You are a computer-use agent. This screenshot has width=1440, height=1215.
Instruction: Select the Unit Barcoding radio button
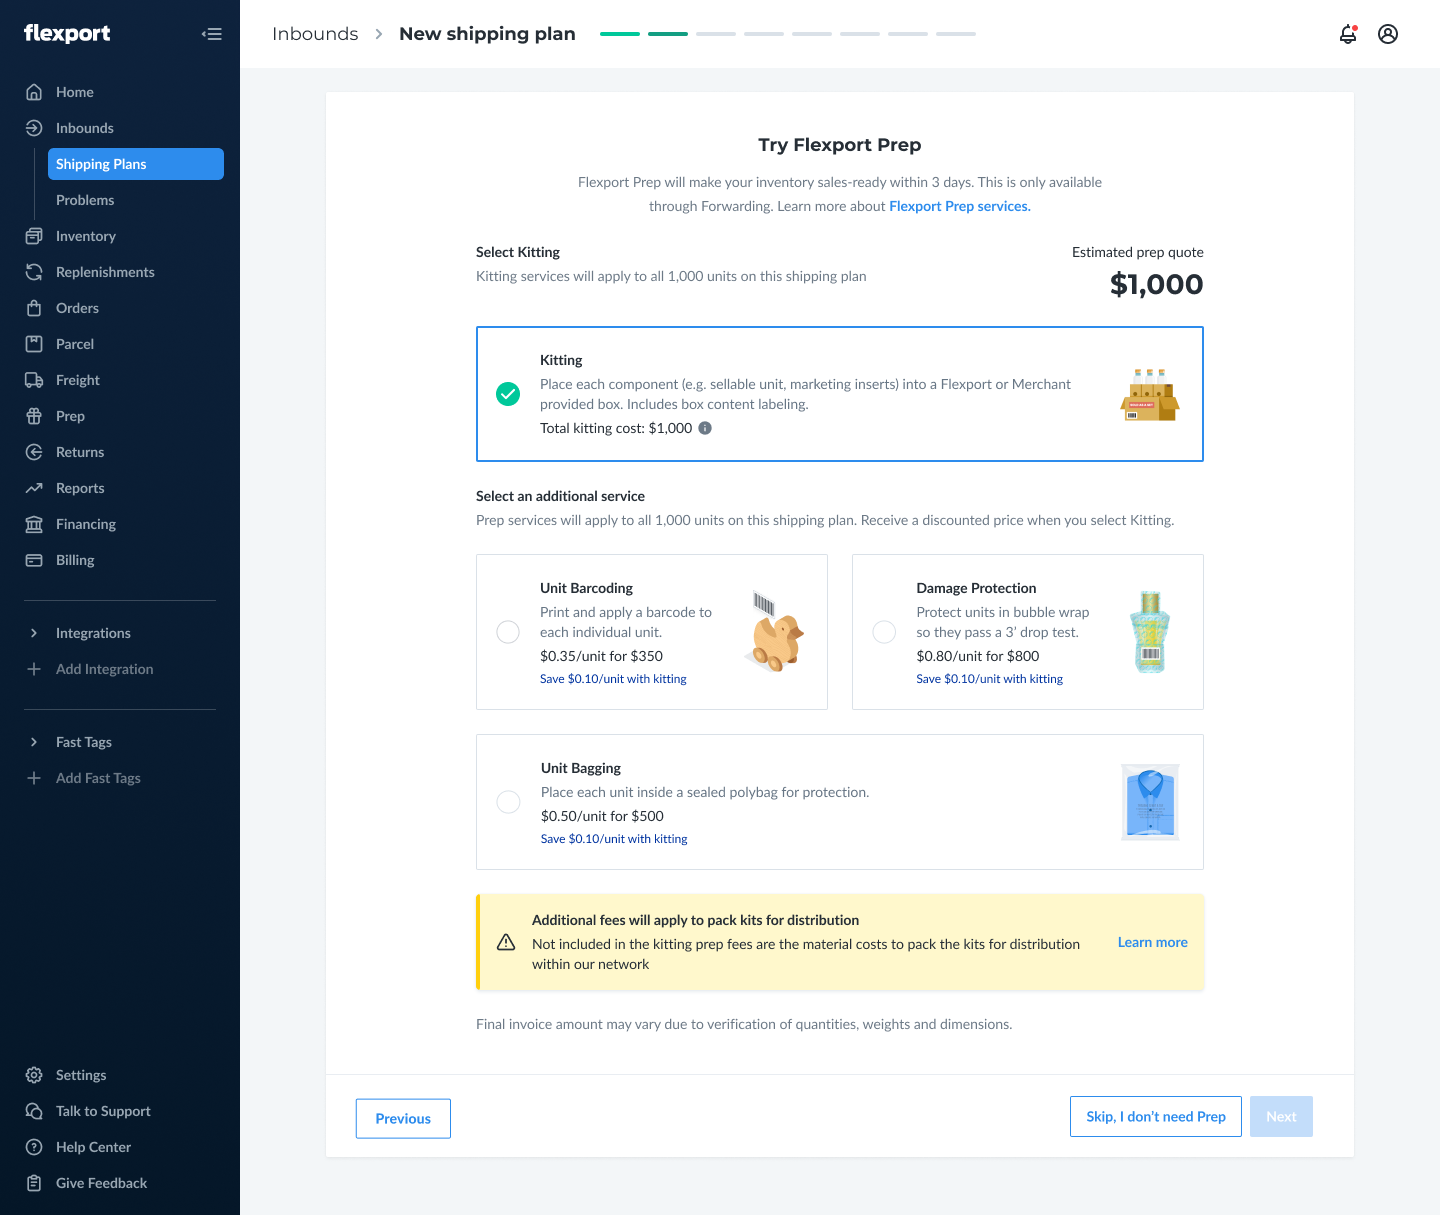(x=508, y=632)
